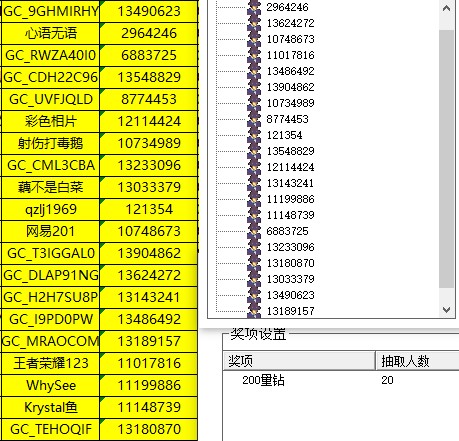The height and width of the screenshot is (441, 459).
Task: Click spreadsheet cell 11017816
Action: pos(149,363)
